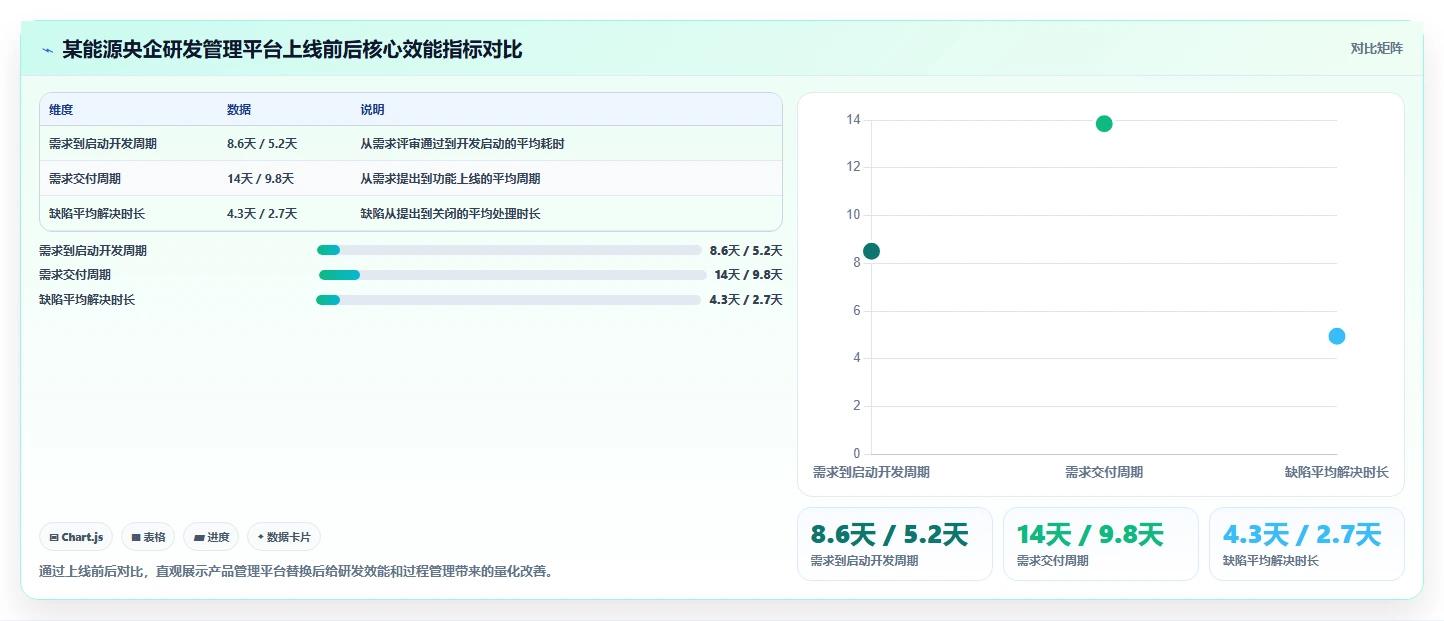Viewport: 1444px width, 621px height.
Task: Select the Chart.js tag chip
Action: pos(77,537)
